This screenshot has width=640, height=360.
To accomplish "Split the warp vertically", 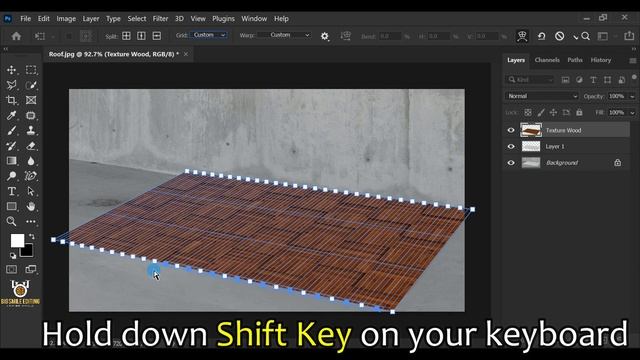I will pos(141,36).
